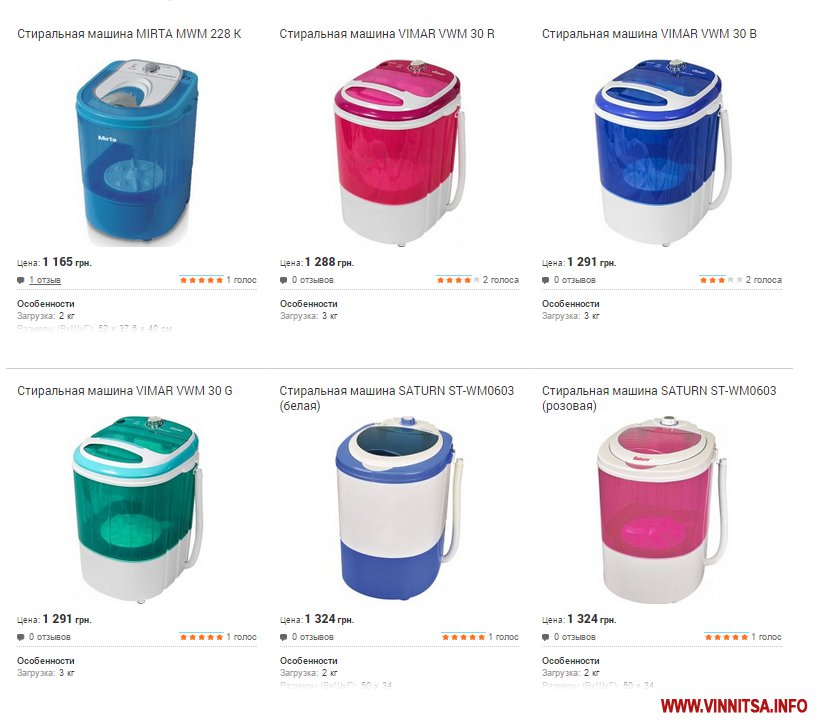Viewport: 818px width, 721px height.
Task: Click the pink VIMAR VWM 30 R image
Action: click(399, 153)
